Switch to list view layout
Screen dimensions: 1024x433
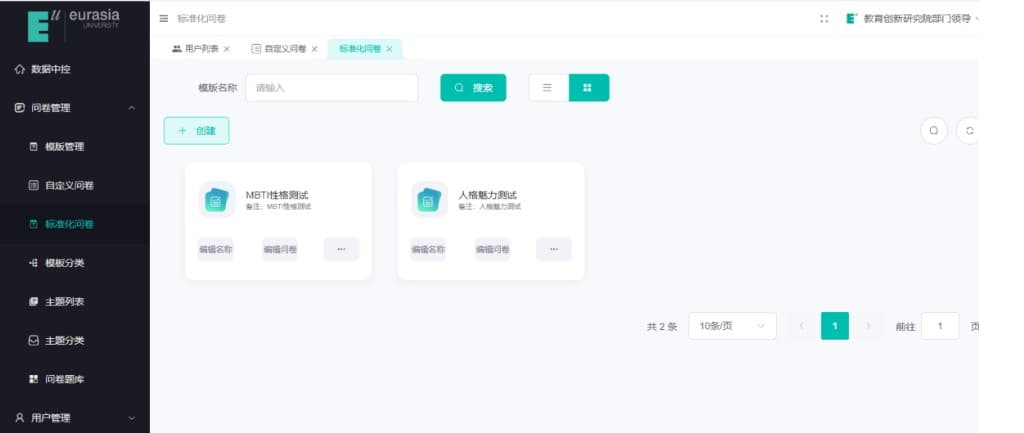(x=548, y=88)
